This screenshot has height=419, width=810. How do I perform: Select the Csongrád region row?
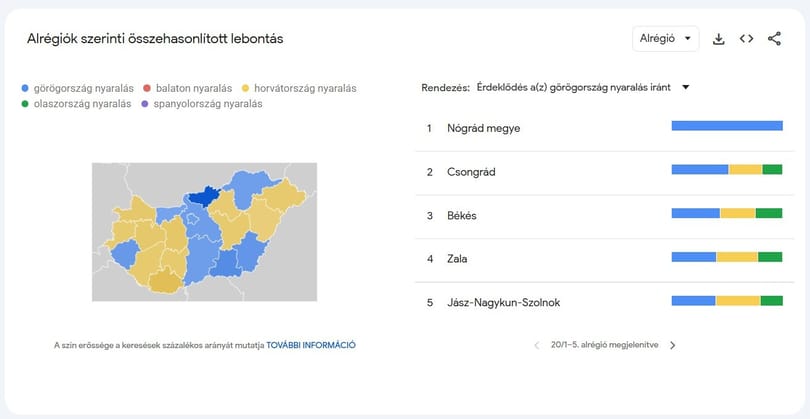coord(472,172)
